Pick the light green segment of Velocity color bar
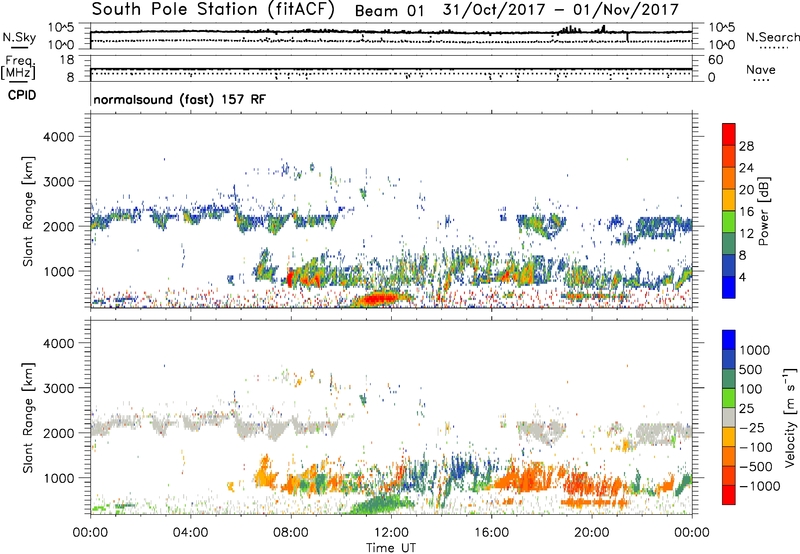 point(729,398)
